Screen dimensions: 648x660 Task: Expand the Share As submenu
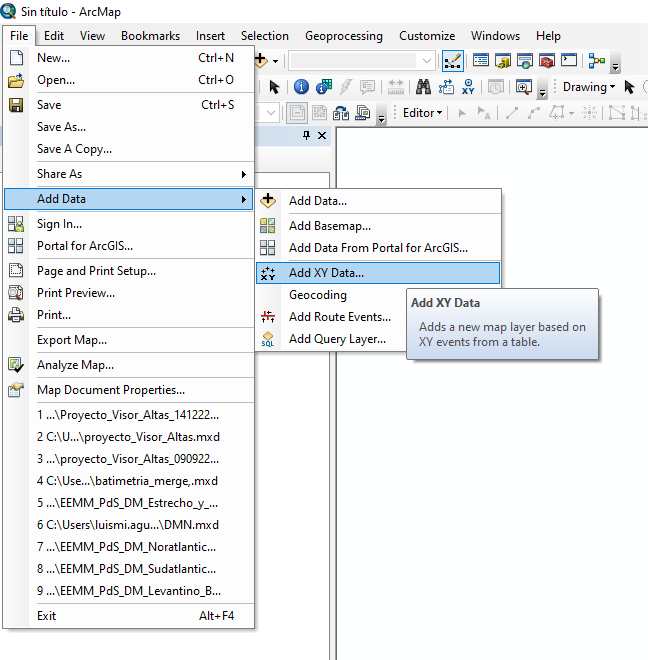tap(128, 174)
